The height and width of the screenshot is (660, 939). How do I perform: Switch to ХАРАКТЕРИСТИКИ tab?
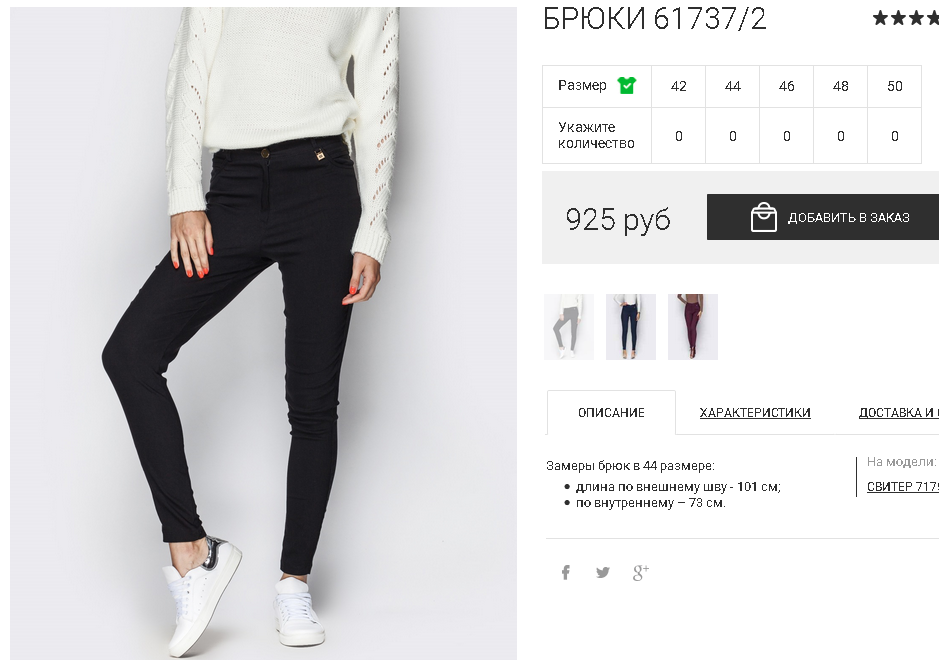755,413
